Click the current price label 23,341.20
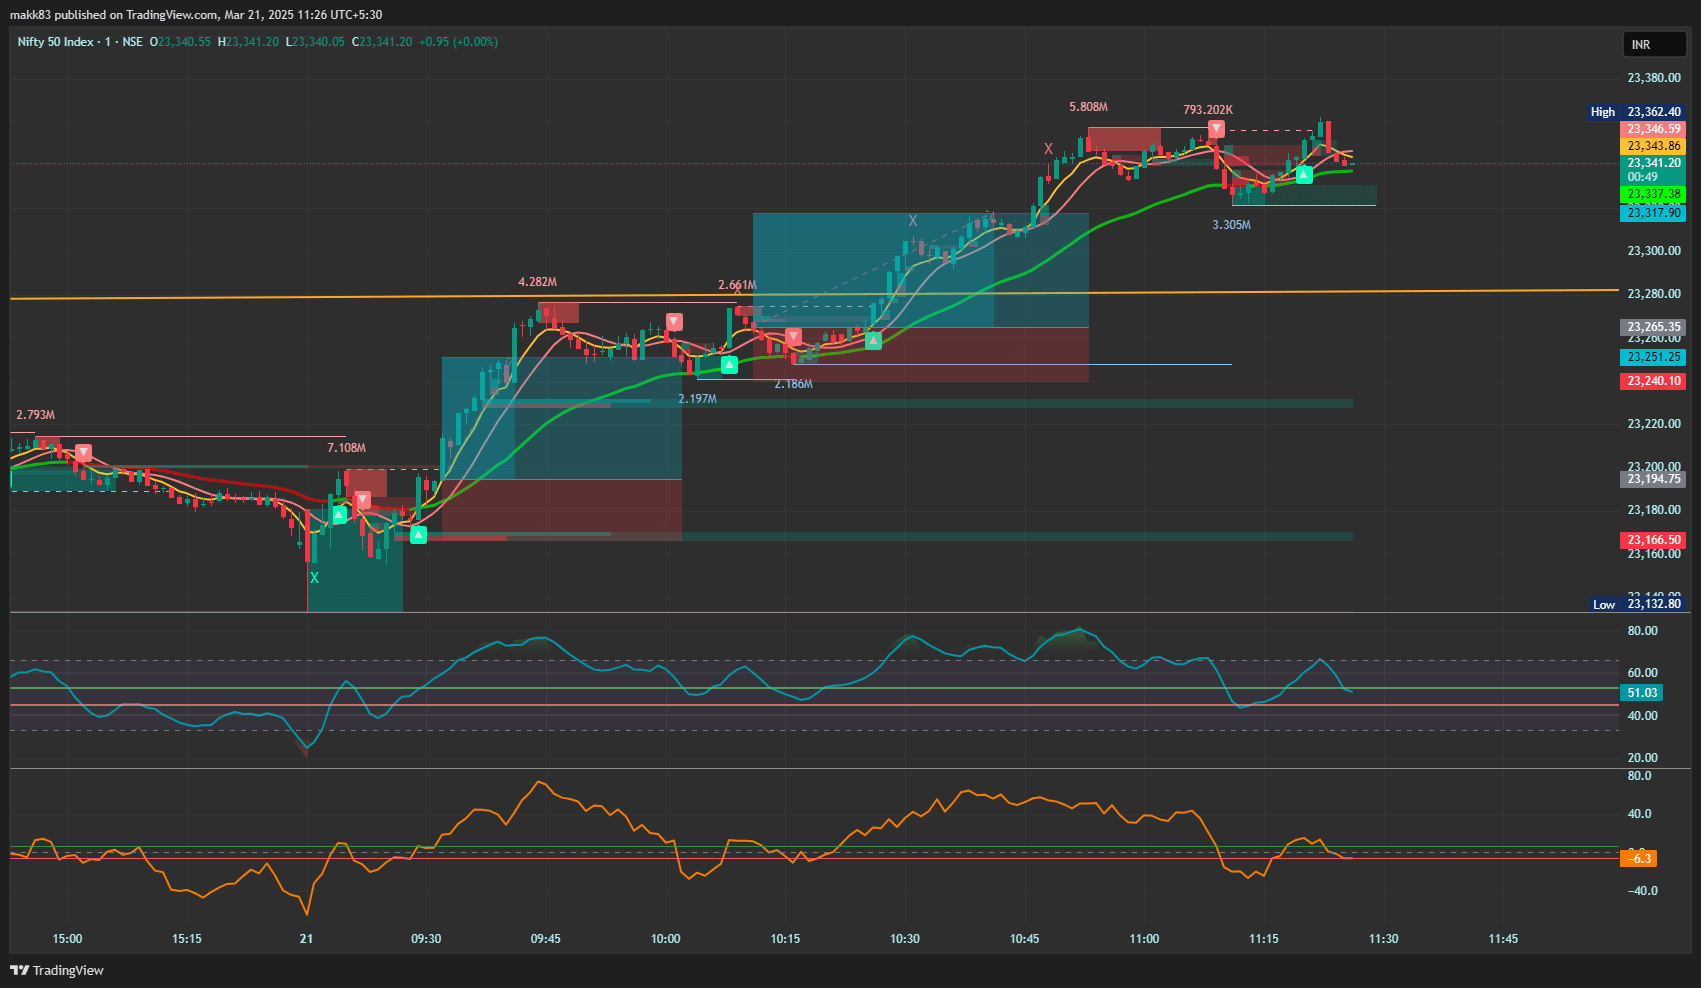This screenshot has height=988, width=1701. [1653, 163]
